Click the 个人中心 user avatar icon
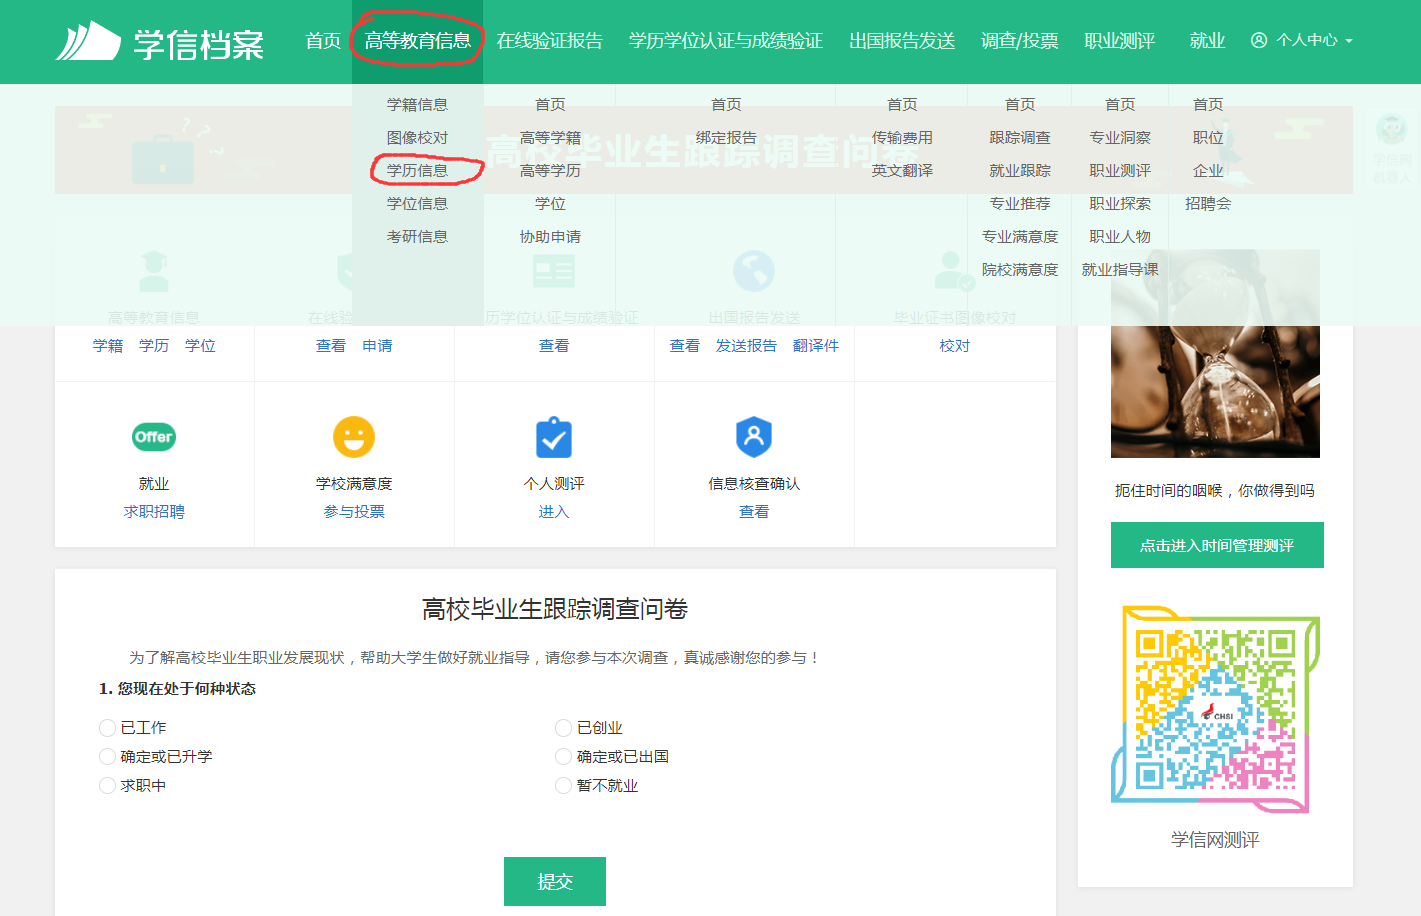Screen dimensions: 1421x916 [1259, 40]
